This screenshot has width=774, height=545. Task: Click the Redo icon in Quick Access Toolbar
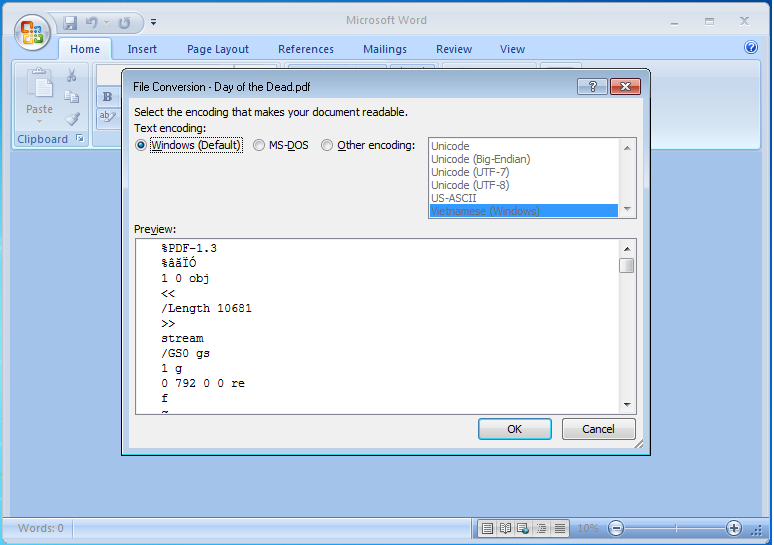(x=124, y=22)
